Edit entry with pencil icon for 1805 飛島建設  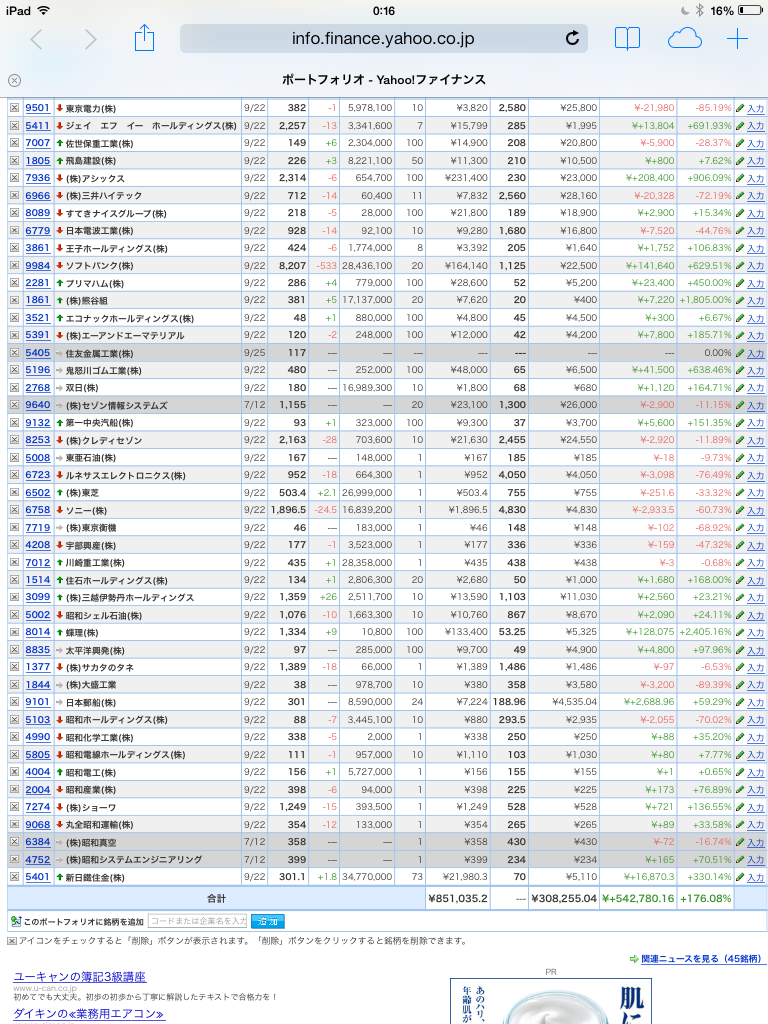pos(740,161)
